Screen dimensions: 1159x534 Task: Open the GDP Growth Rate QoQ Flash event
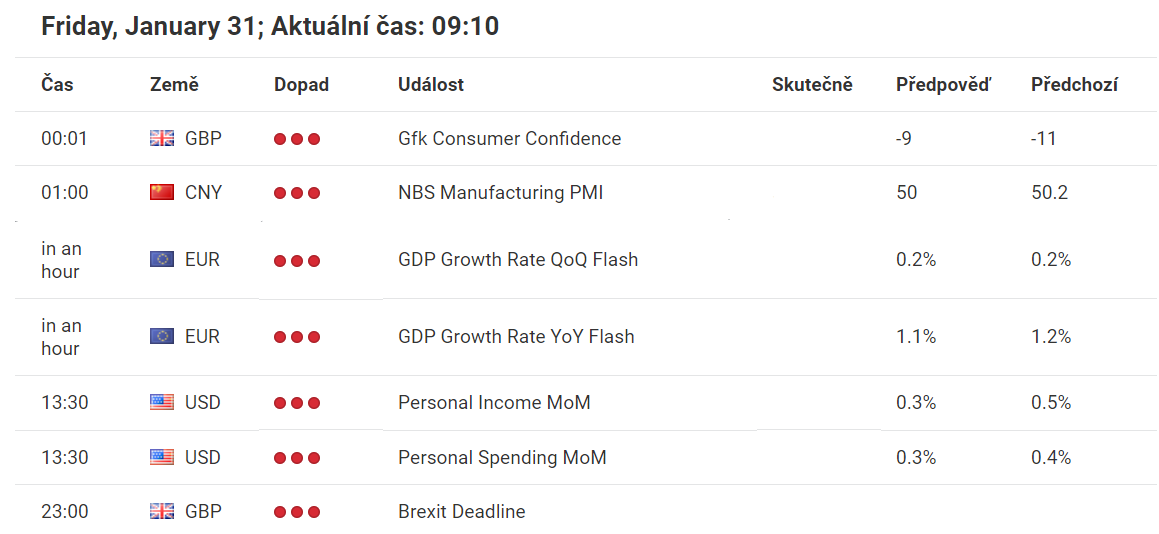(518, 260)
